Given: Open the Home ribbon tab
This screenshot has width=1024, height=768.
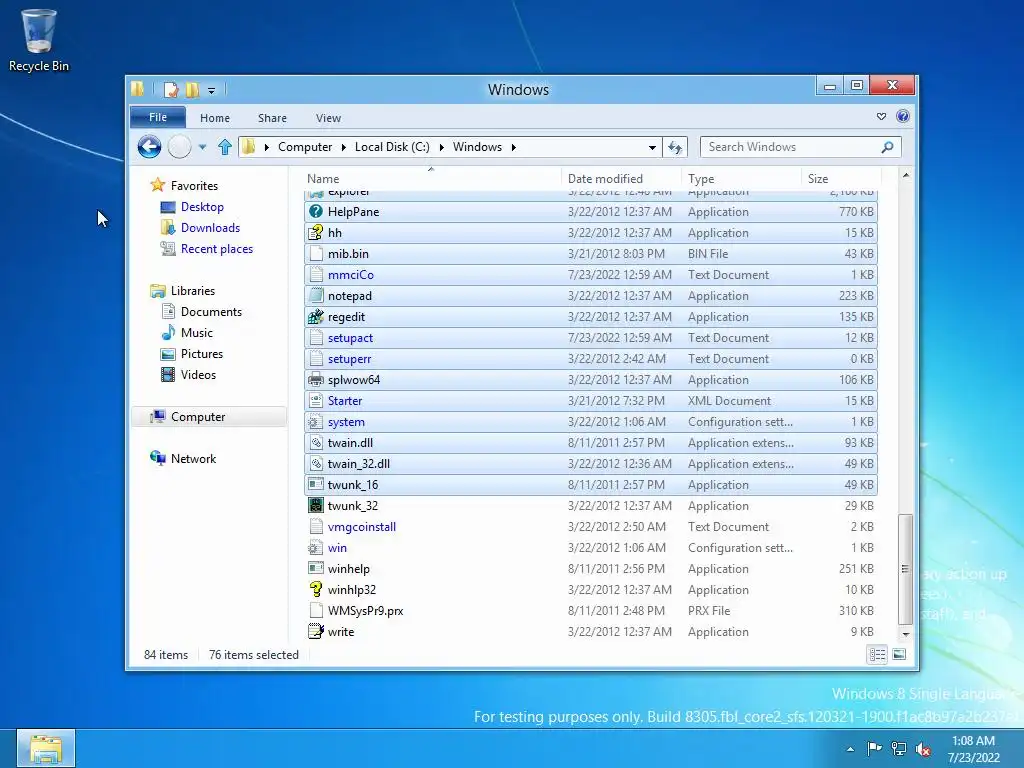Looking at the screenshot, I should [215, 118].
